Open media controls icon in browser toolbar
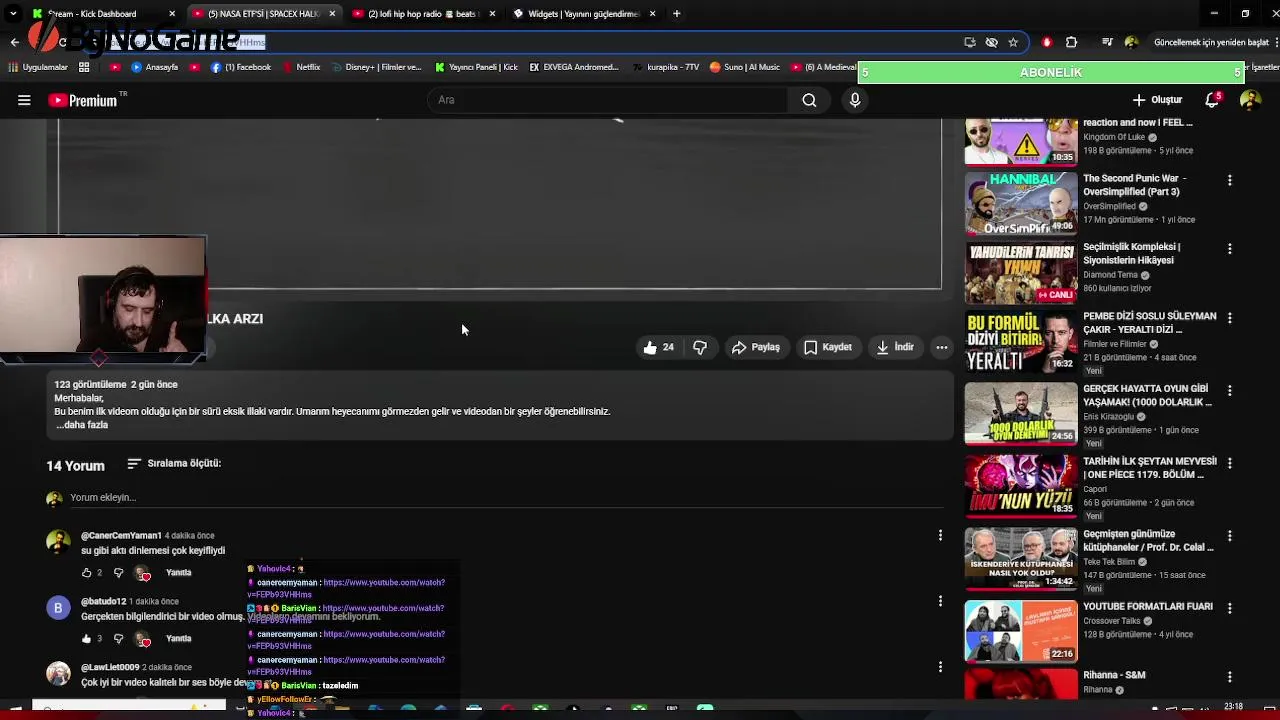 pyautogui.click(x=1107, y=42)
